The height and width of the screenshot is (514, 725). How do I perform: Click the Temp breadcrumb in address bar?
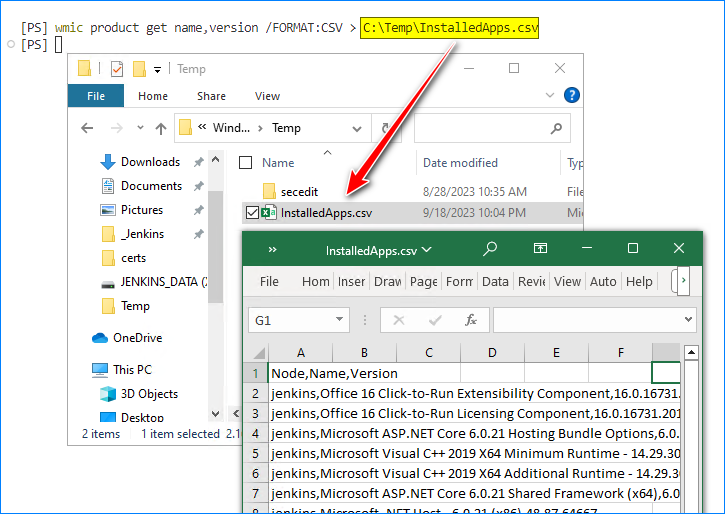click(286, 128)
